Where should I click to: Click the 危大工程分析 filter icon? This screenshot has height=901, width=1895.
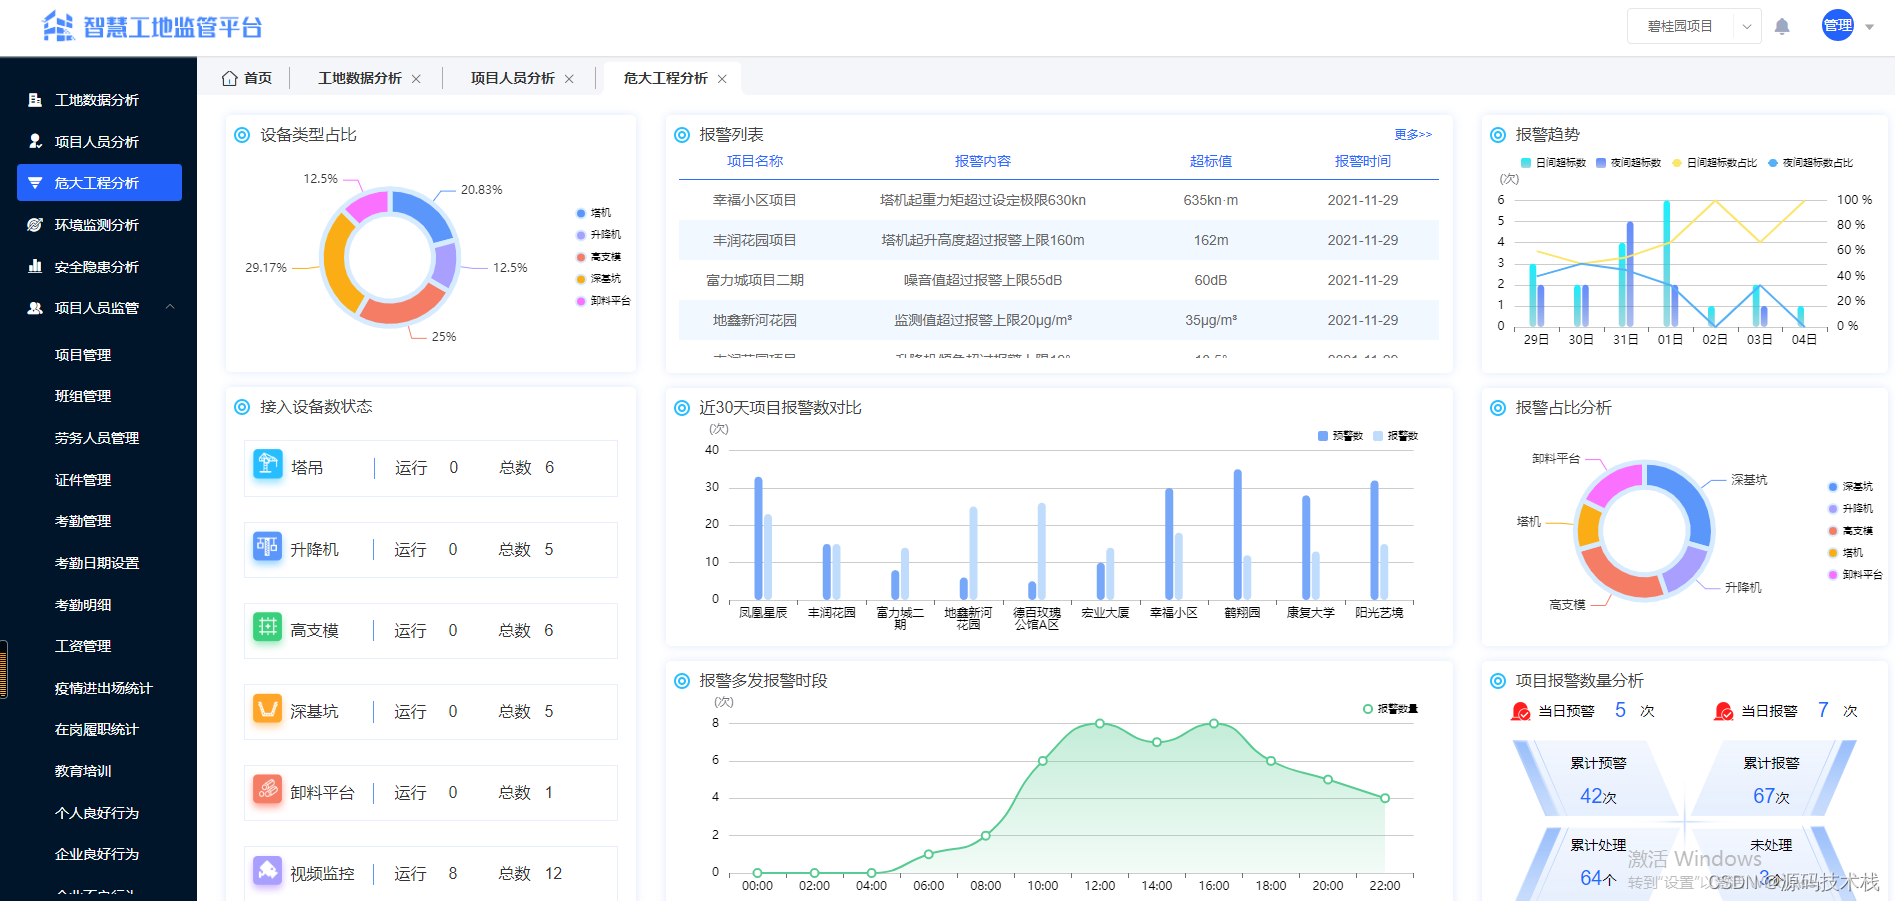pyautogui.click(x=35, y=183)
